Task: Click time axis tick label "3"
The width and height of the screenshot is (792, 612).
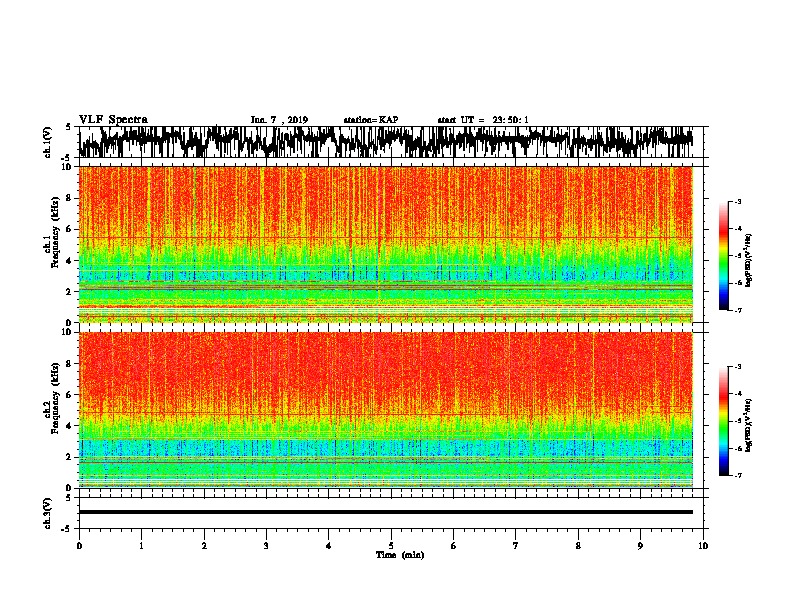Action: (266, 546)
